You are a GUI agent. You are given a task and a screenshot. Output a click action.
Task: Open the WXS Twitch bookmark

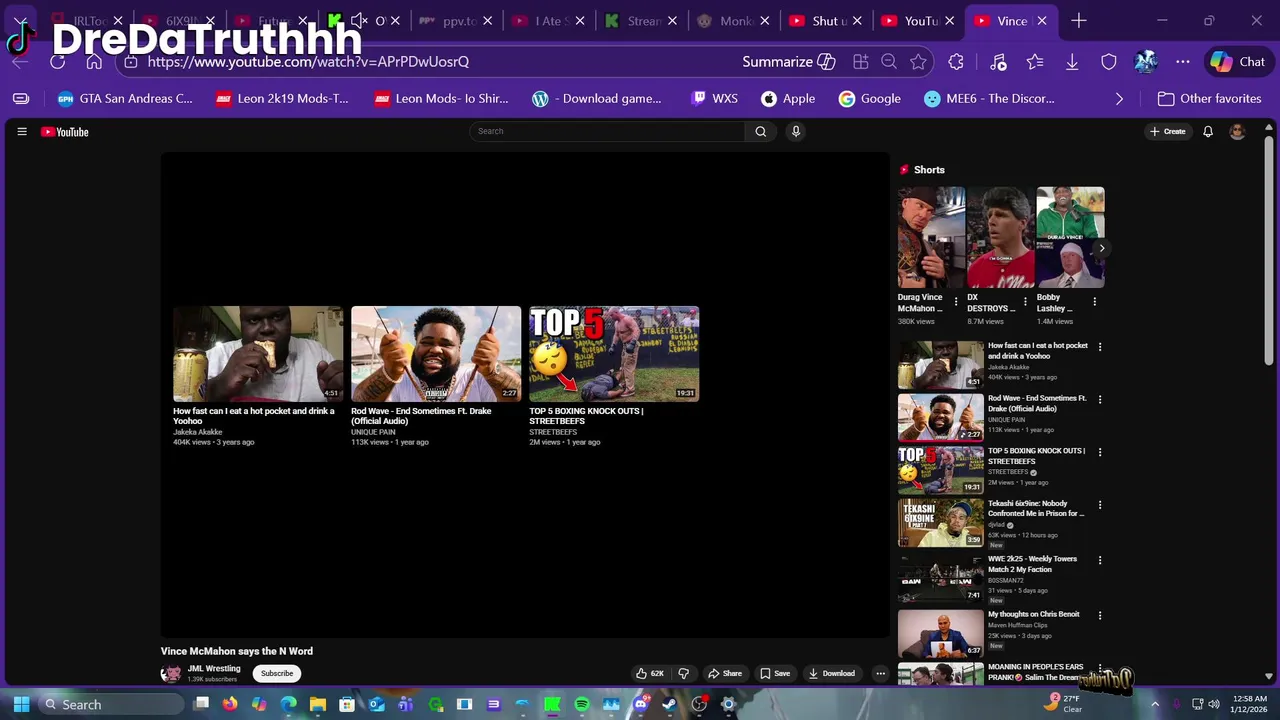click(x=714, y=98)
